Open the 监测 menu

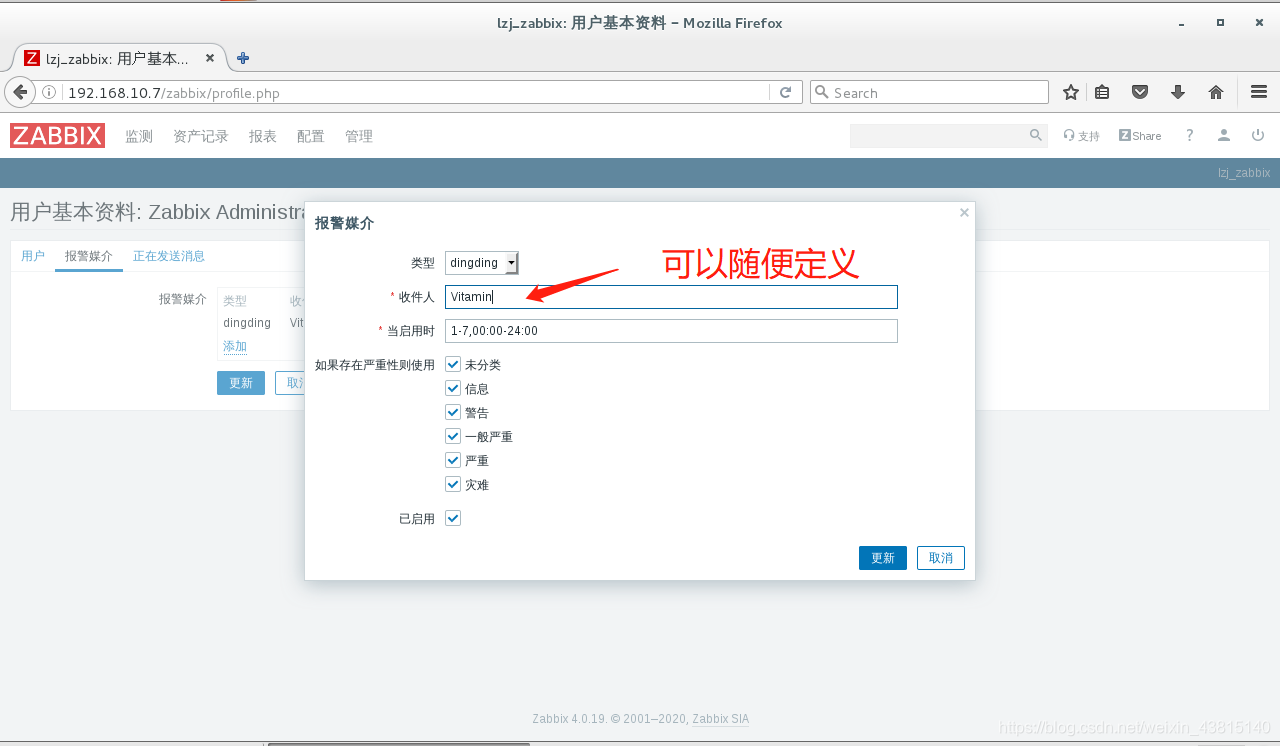click(139, 136)
